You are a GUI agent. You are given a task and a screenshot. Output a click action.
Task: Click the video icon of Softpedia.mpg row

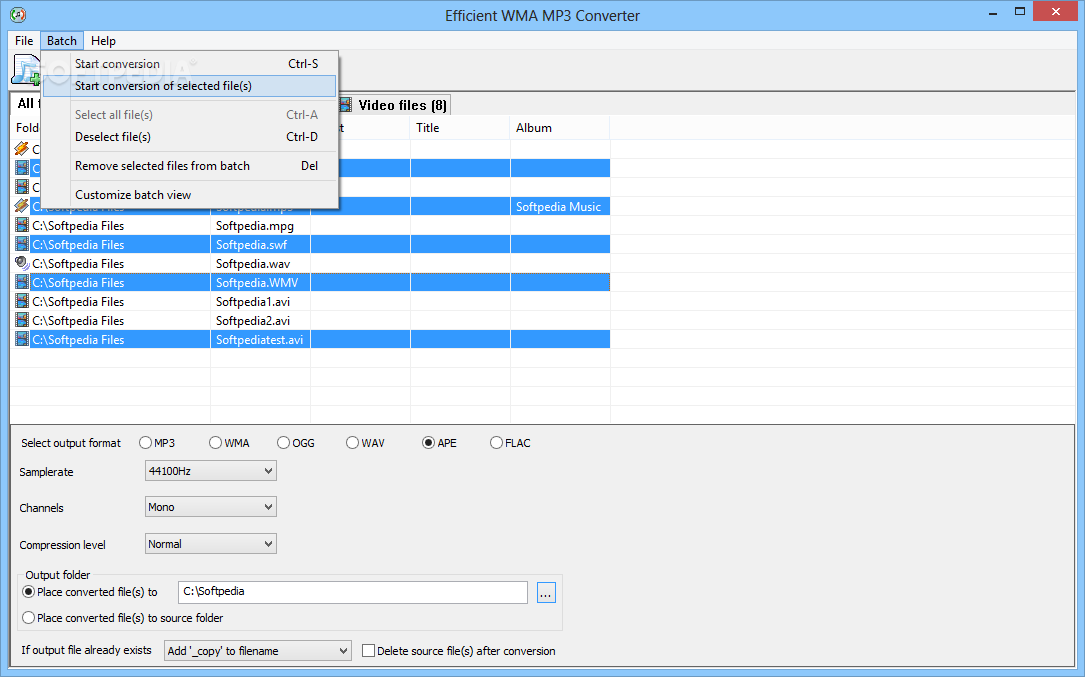coord(21,225)
